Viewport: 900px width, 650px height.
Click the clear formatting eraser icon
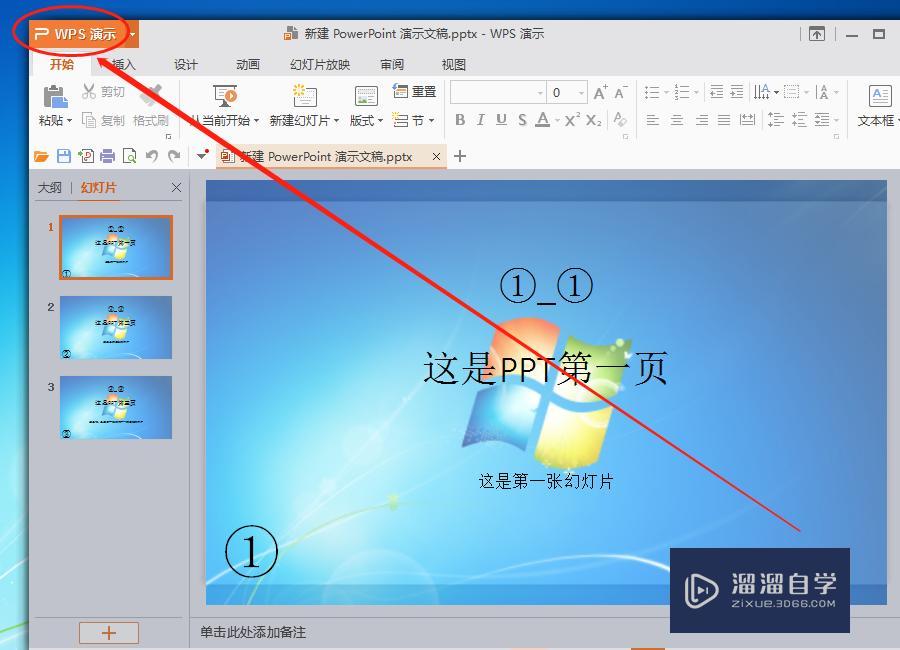pos(619,119)
